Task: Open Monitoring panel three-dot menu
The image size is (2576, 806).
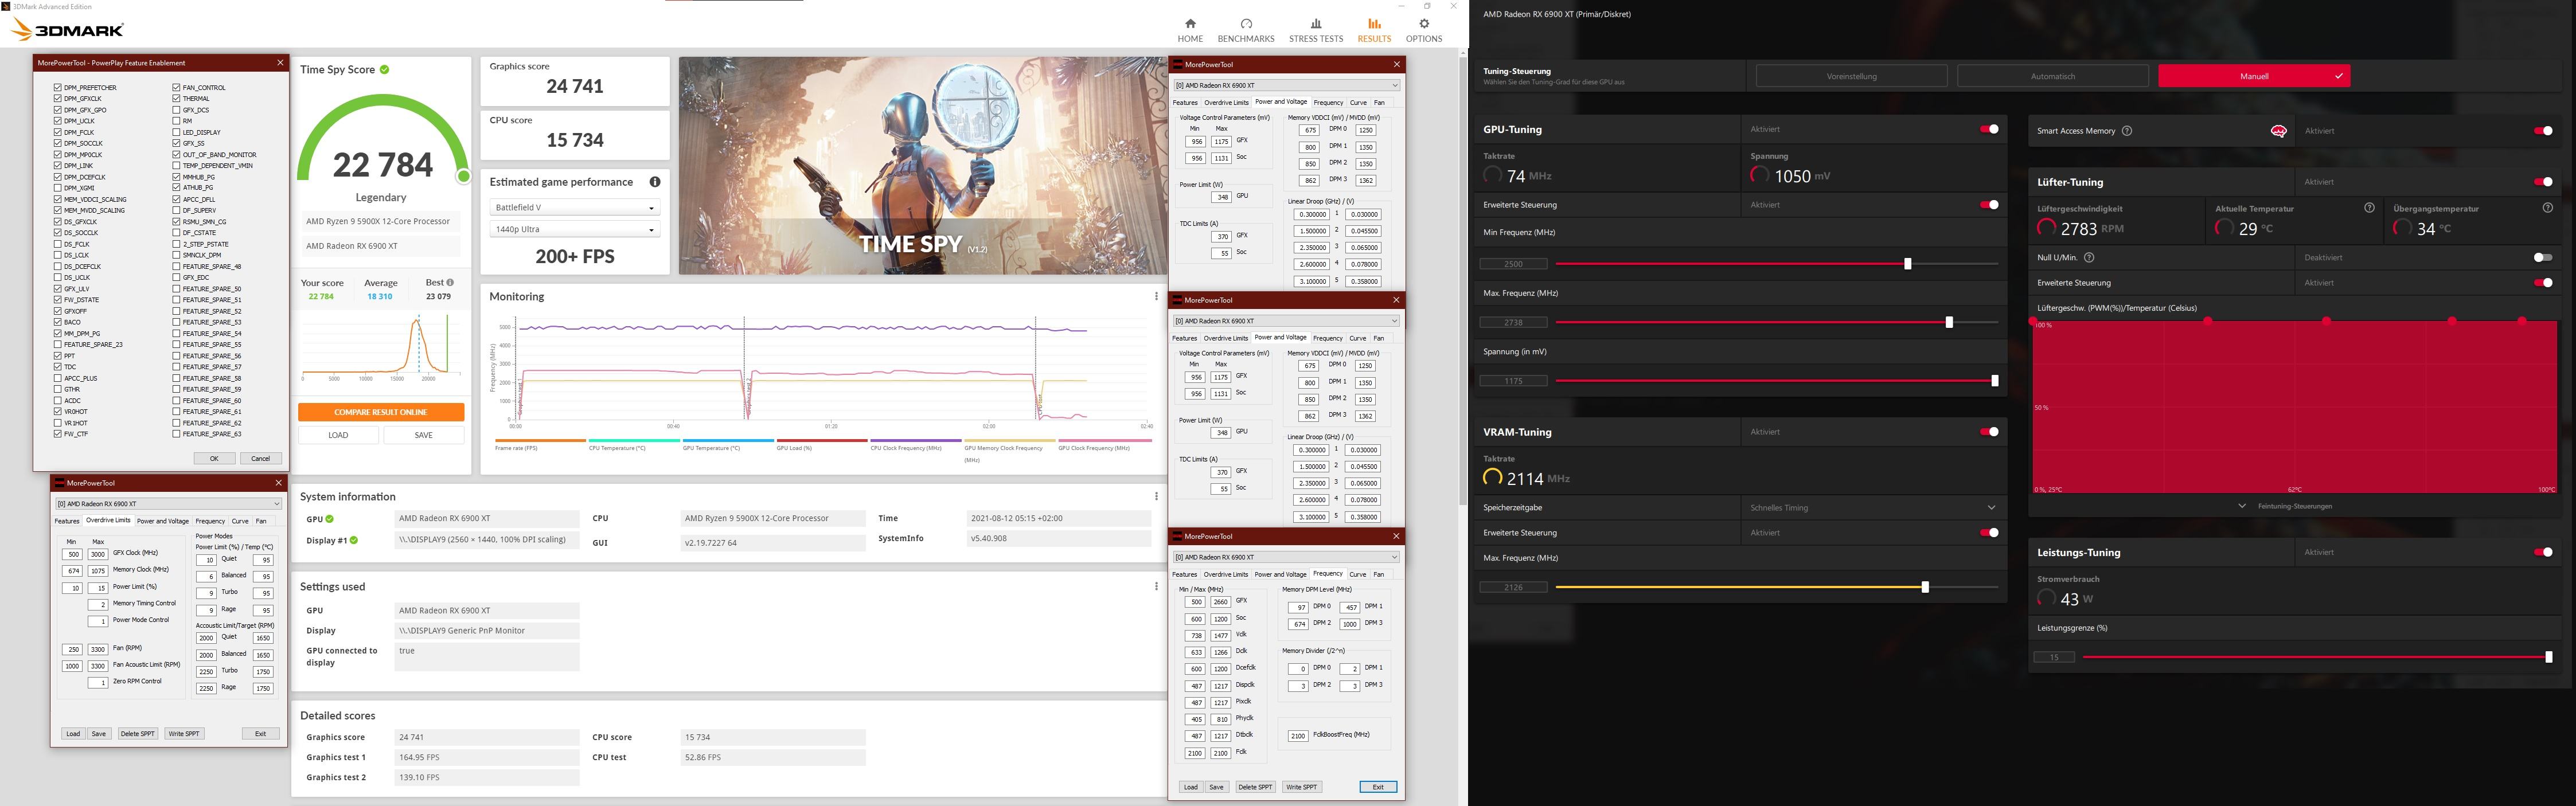Action: click(1156, 297)
